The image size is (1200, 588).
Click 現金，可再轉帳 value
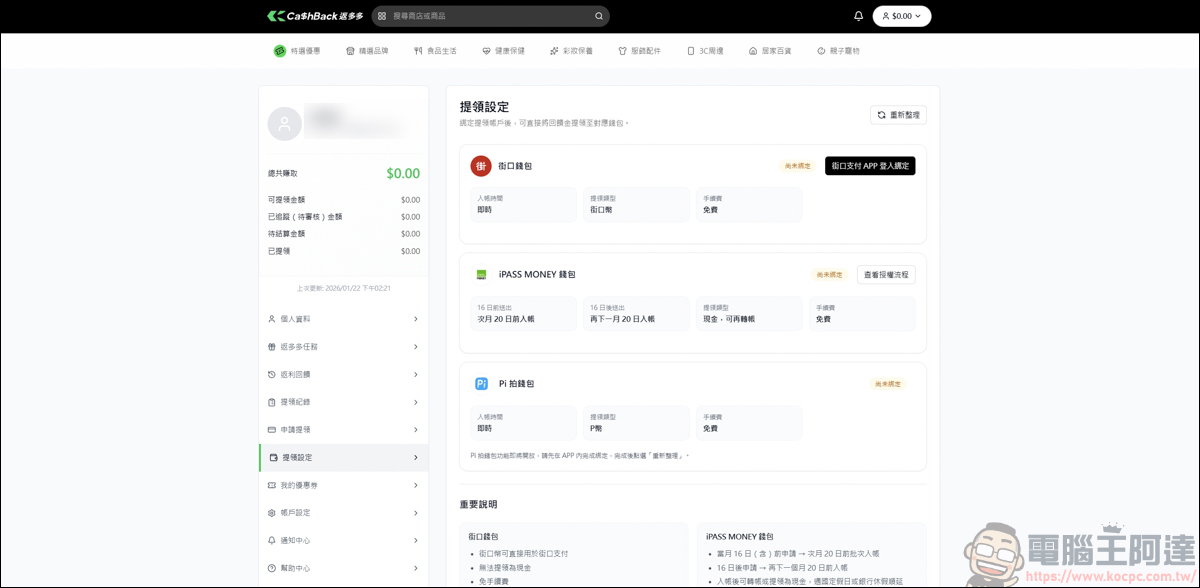(729, 319)
